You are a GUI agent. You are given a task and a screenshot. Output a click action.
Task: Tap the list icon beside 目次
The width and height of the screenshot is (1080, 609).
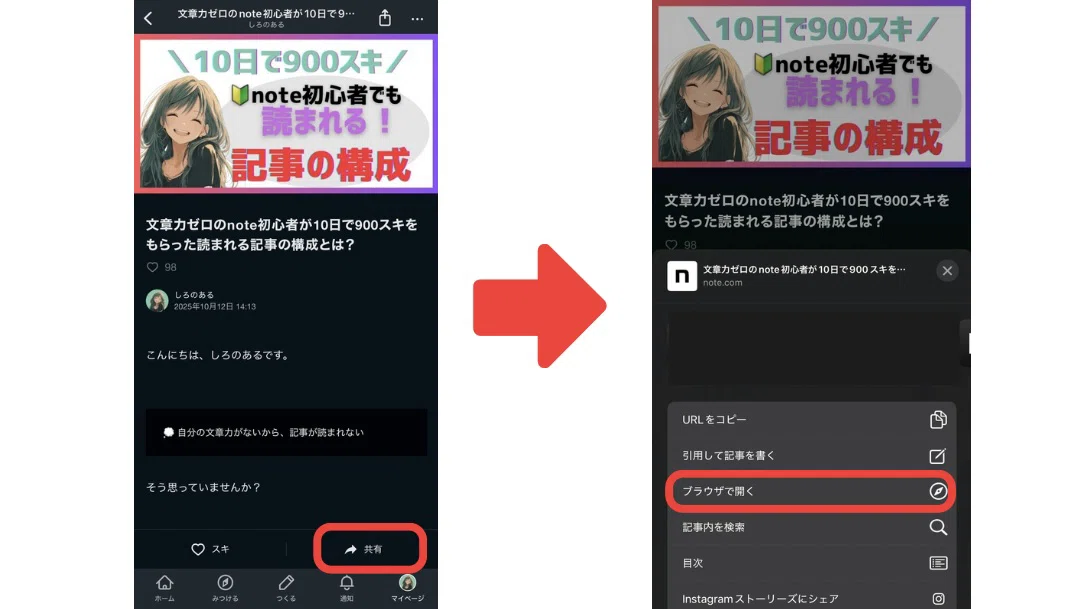(938, 563)
